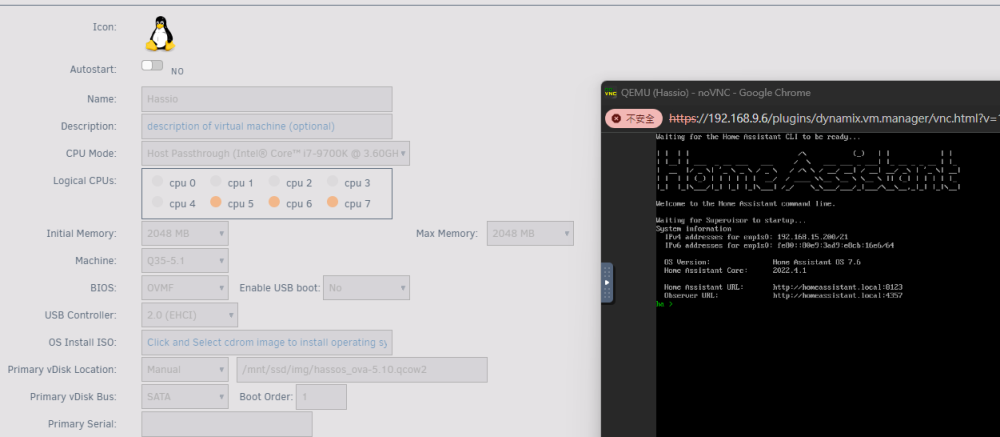Click the Logical CPUs label

(85, 181)
